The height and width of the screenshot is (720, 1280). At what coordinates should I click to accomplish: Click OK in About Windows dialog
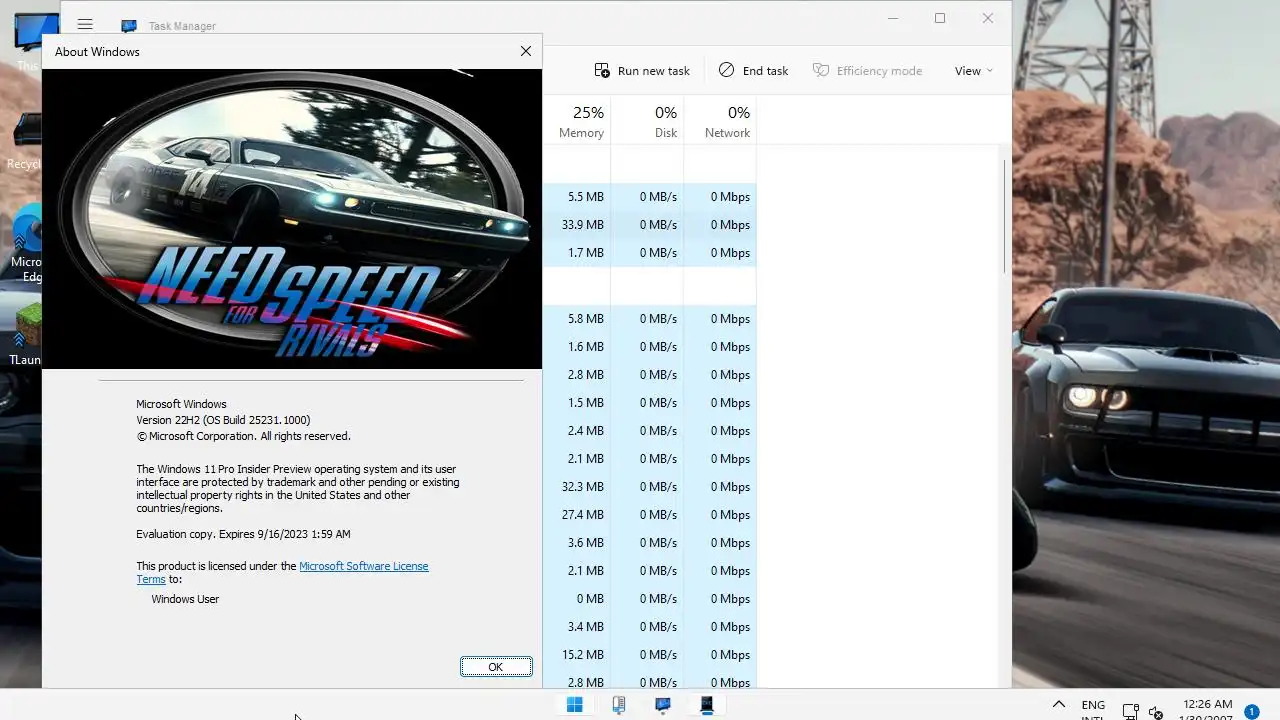point(496,667)
